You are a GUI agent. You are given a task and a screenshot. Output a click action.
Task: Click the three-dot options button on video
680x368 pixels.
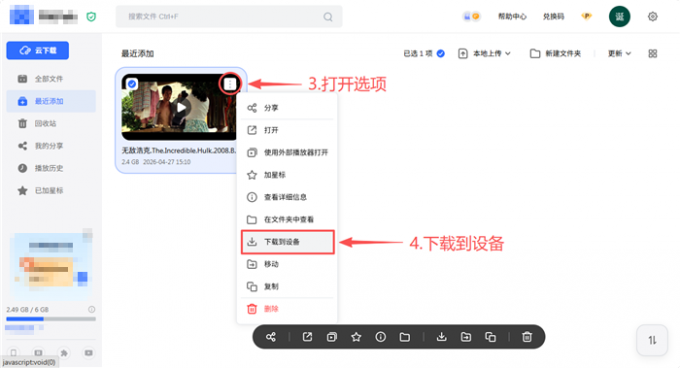pos(230,84)
